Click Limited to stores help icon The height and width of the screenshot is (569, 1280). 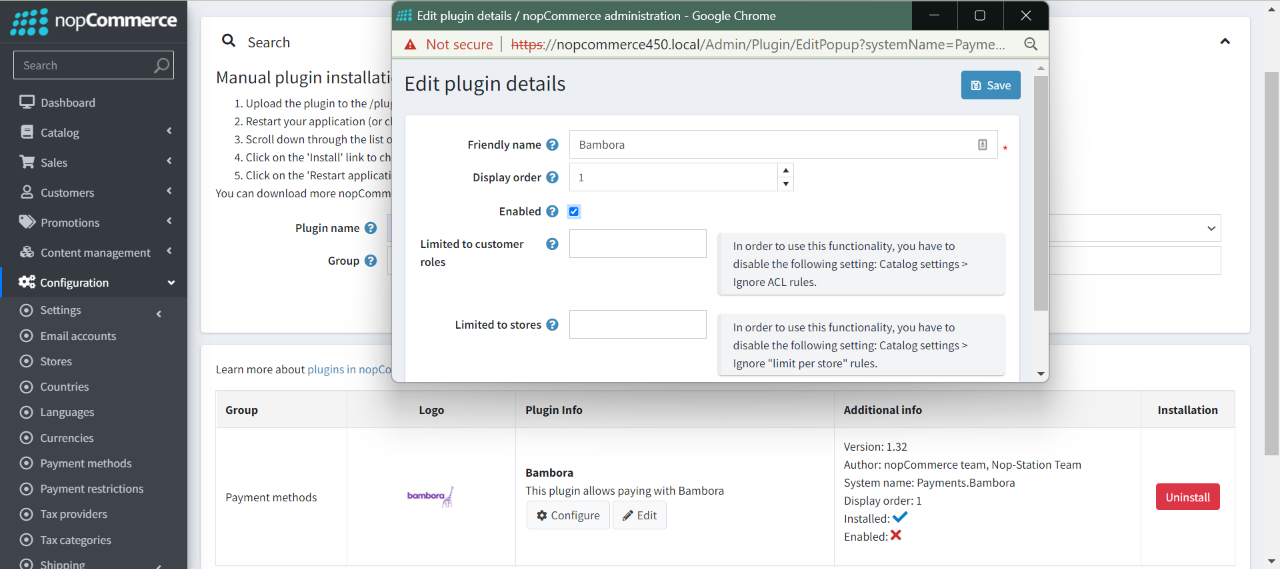[552, 325]
